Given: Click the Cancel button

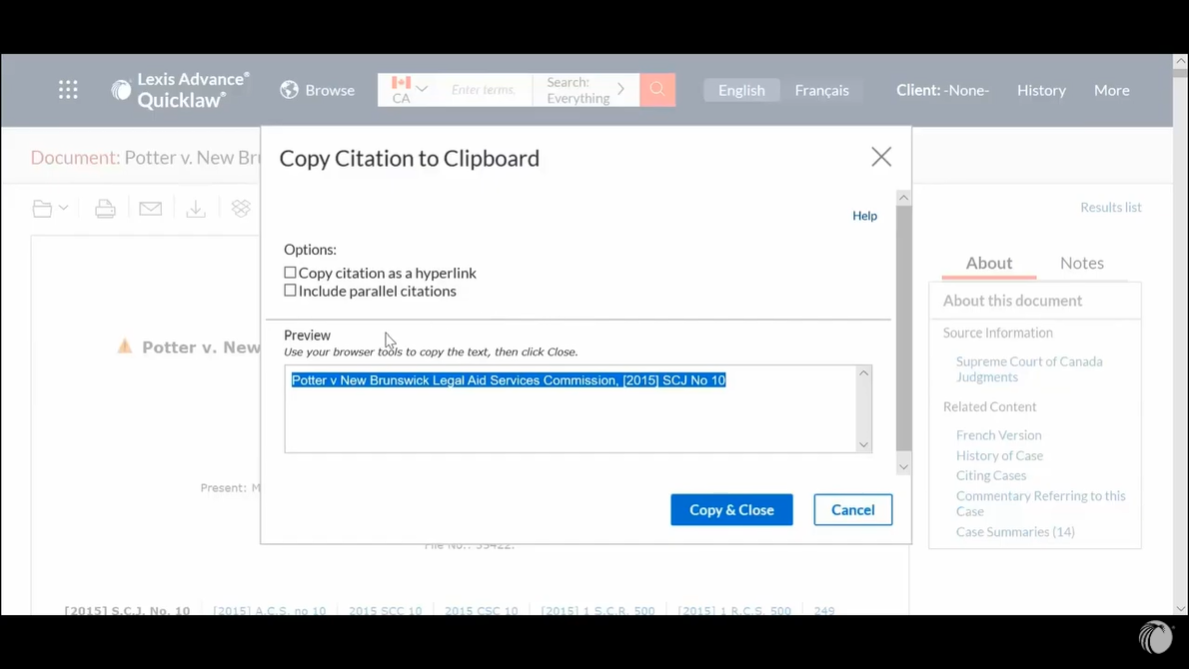Looking at the screenshot, I should coord(853,510).
